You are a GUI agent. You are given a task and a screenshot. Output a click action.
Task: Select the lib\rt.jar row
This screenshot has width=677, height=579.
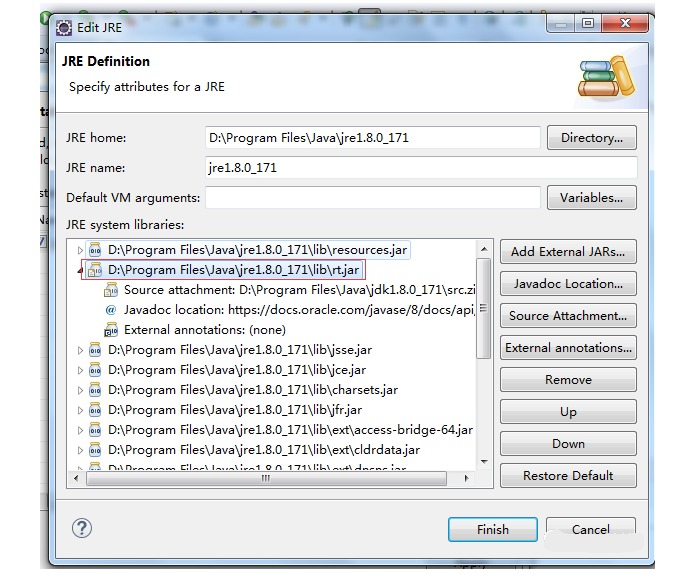point(224,270)
